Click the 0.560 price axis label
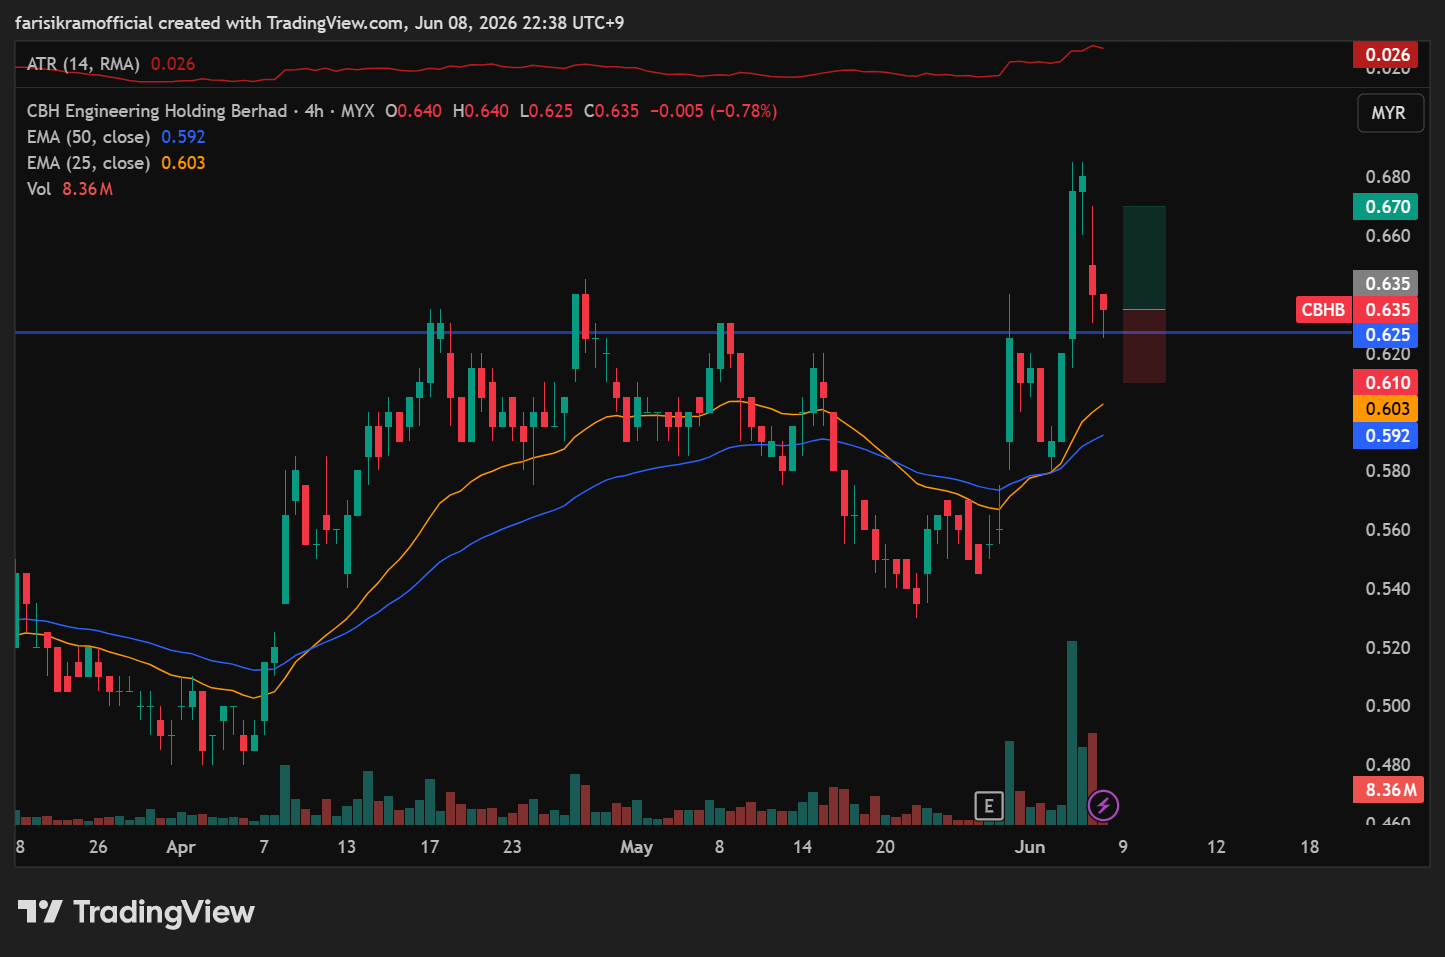The height and width of the screenshot is (957, 1445). (1388, 530)
